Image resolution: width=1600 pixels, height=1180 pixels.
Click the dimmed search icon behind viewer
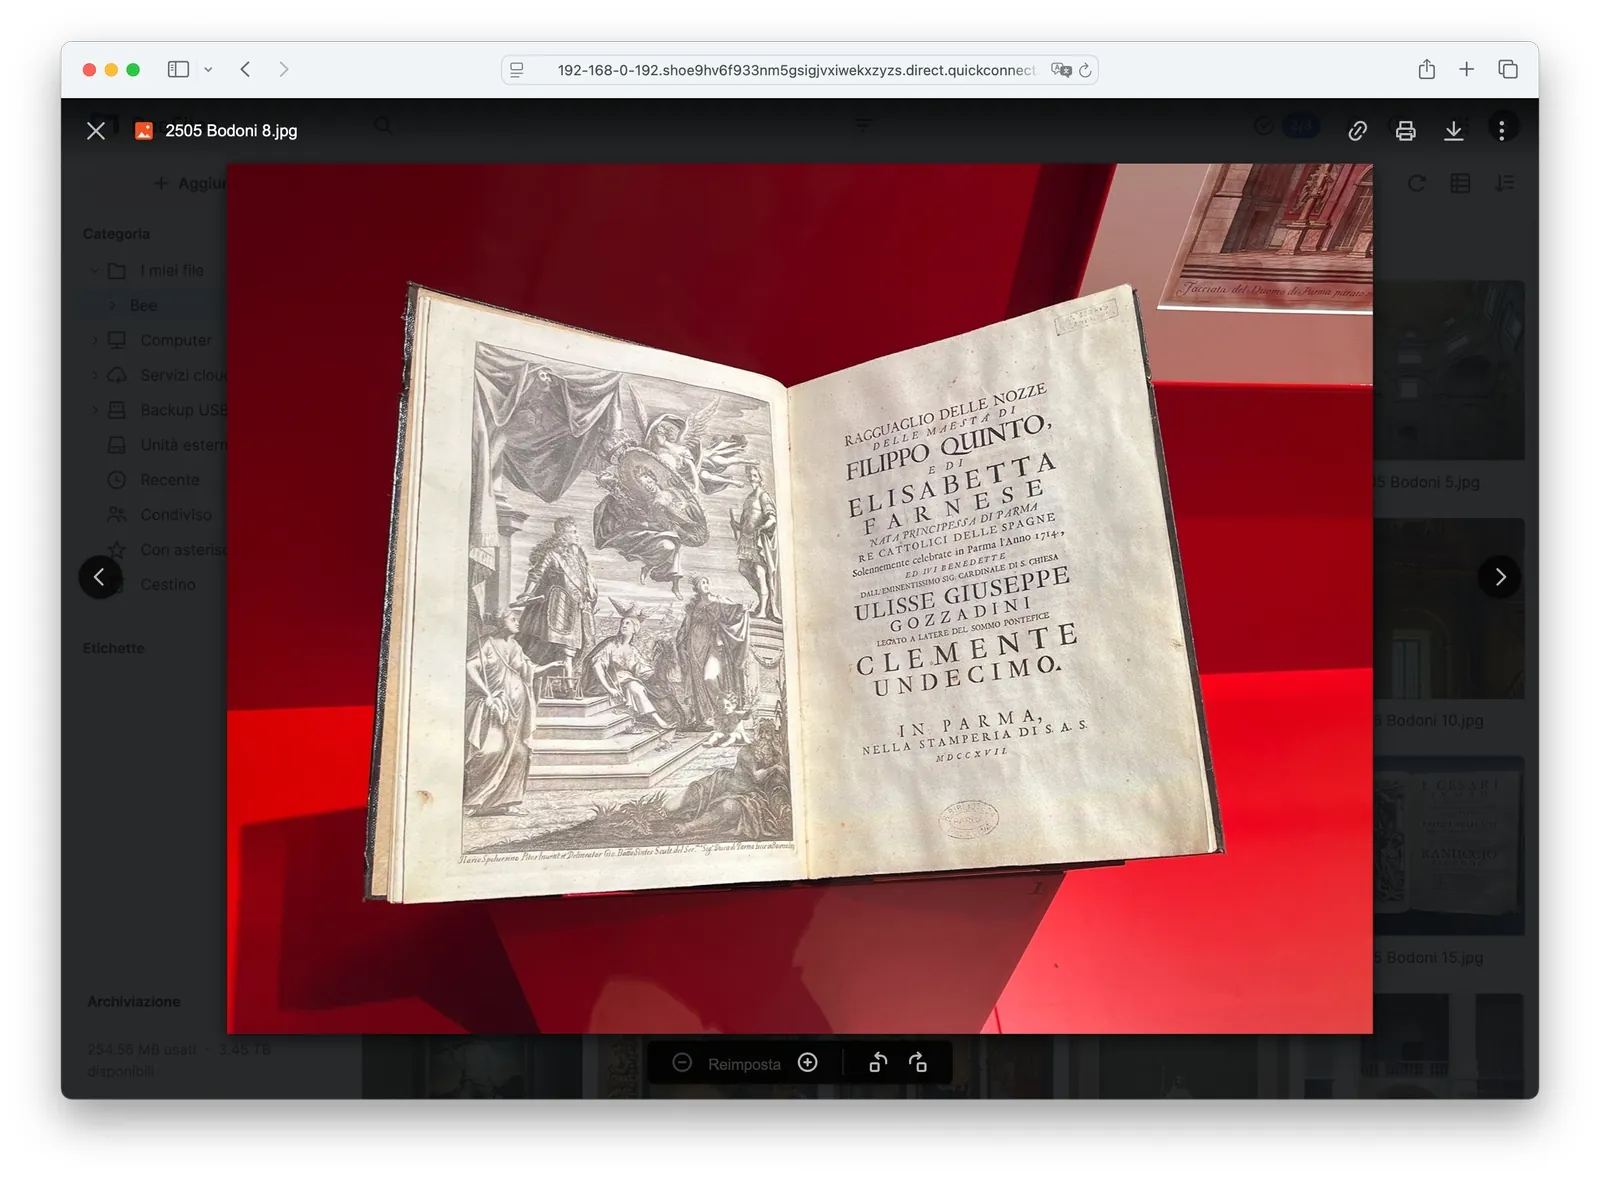coord(383,126)
